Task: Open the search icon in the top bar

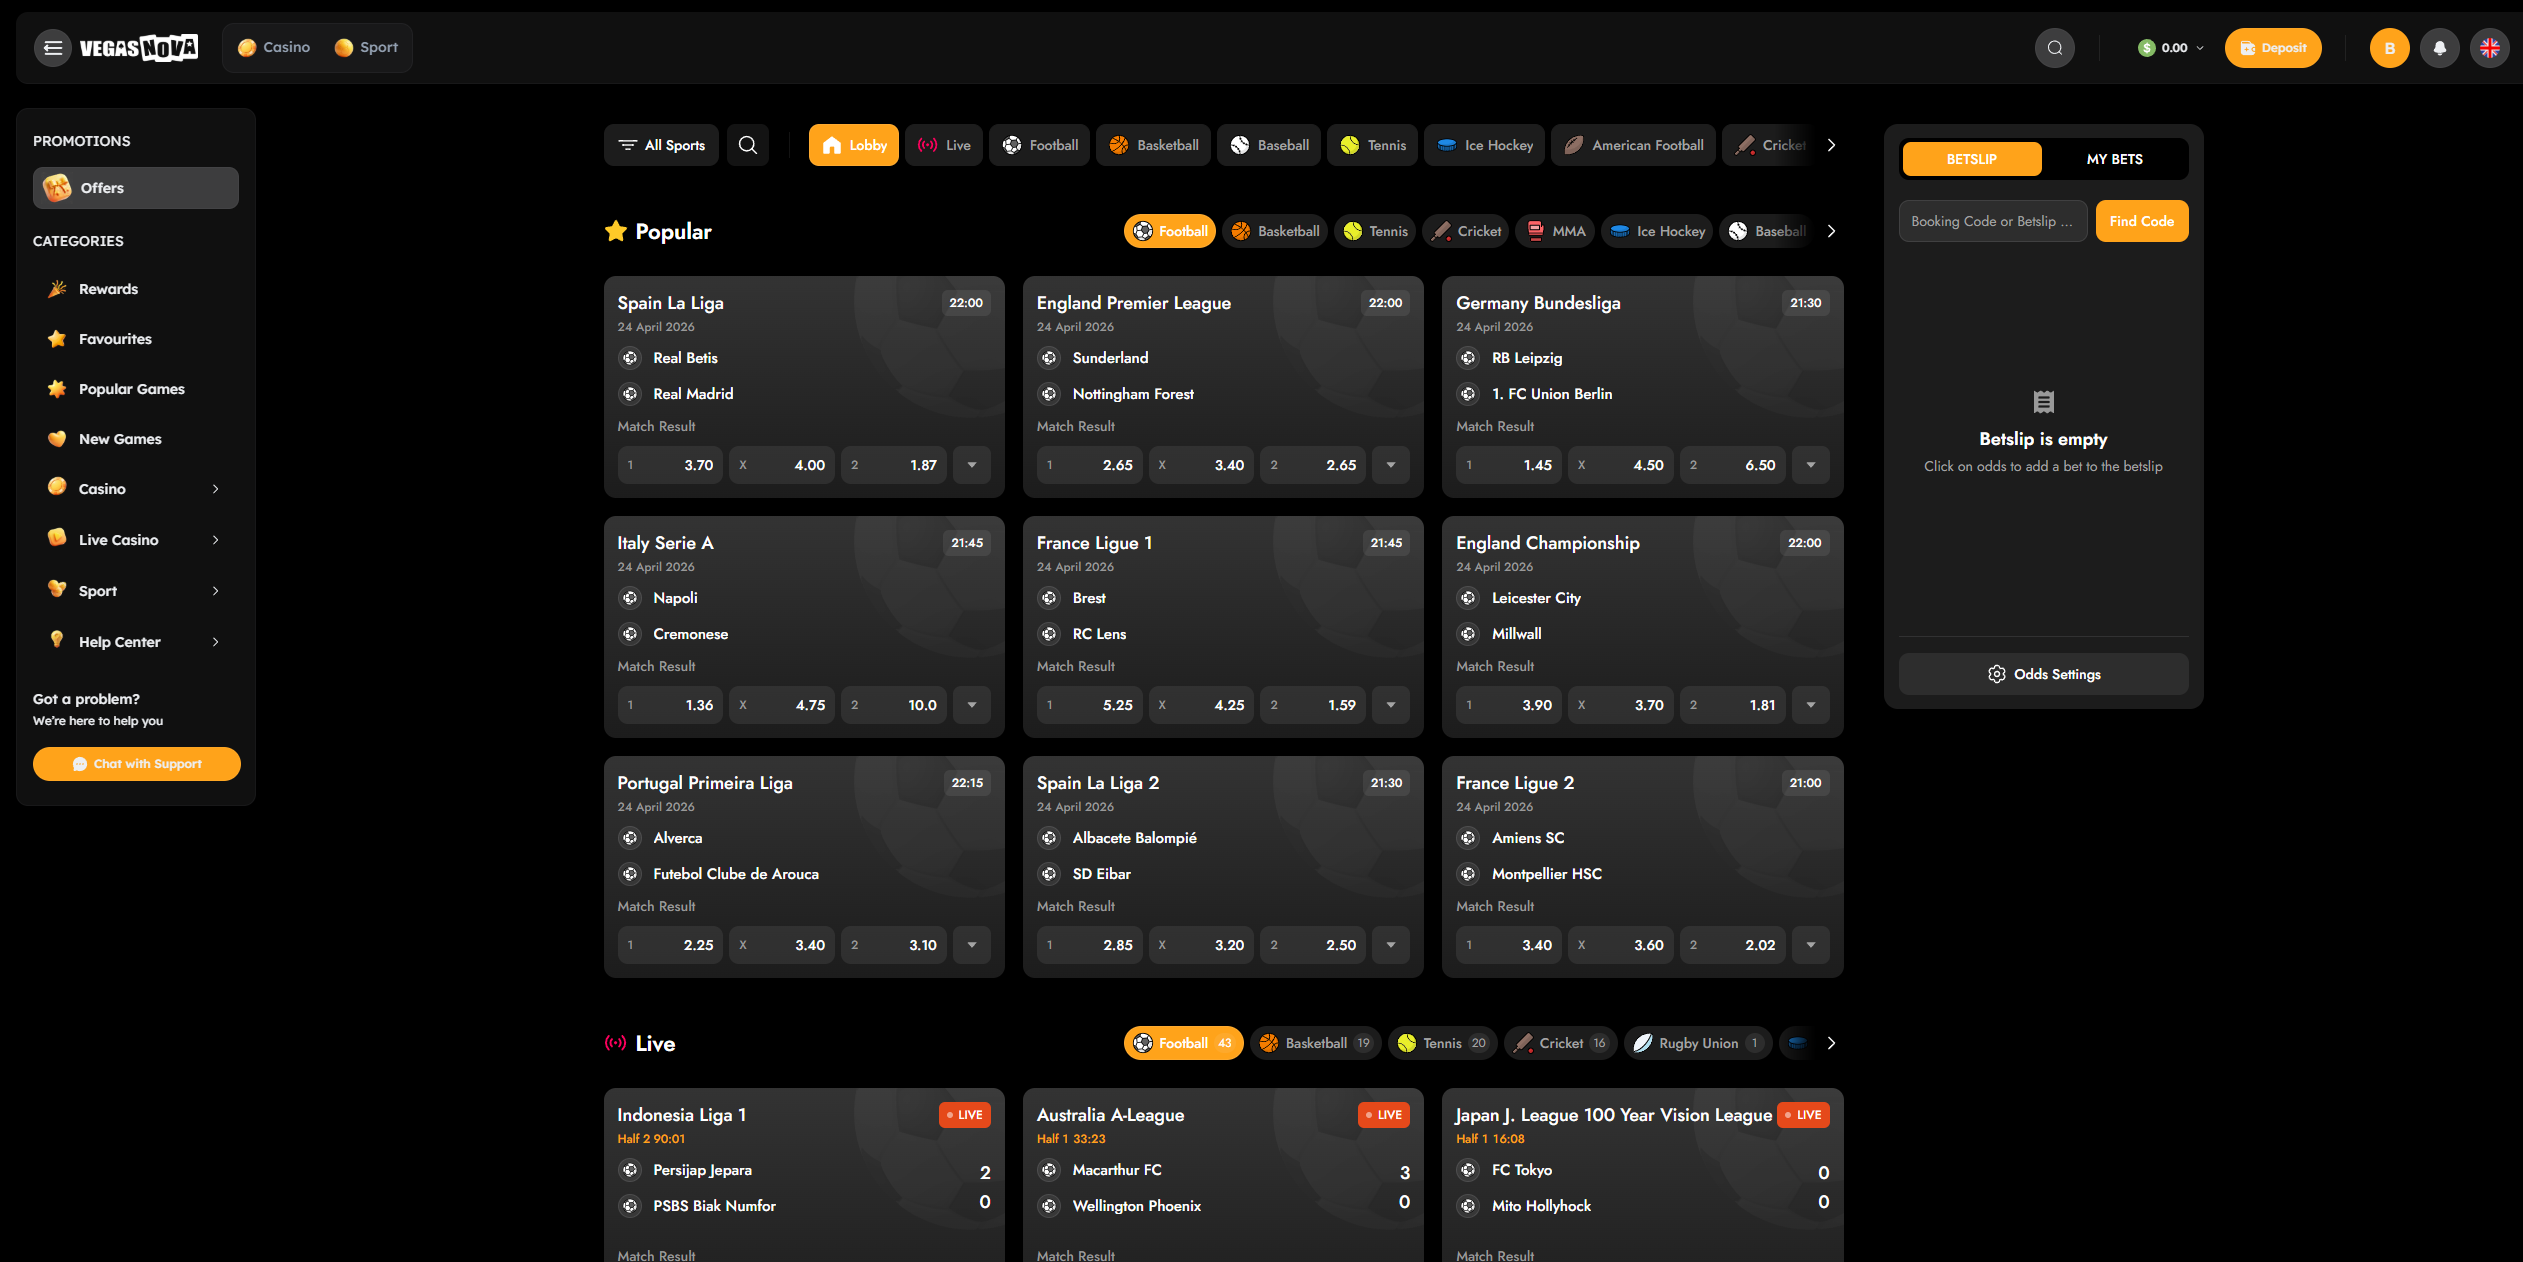Action: [x=2055, y=47]
